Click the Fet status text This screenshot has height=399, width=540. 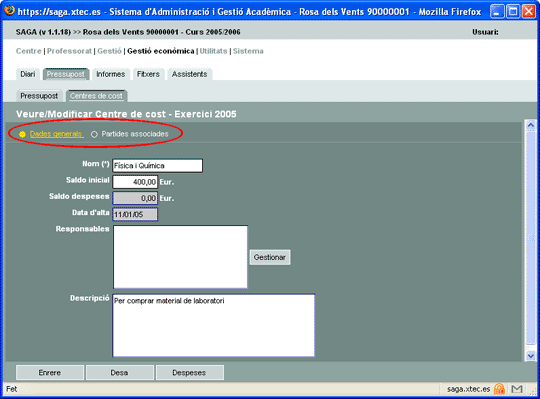click(x=11, y=389)
